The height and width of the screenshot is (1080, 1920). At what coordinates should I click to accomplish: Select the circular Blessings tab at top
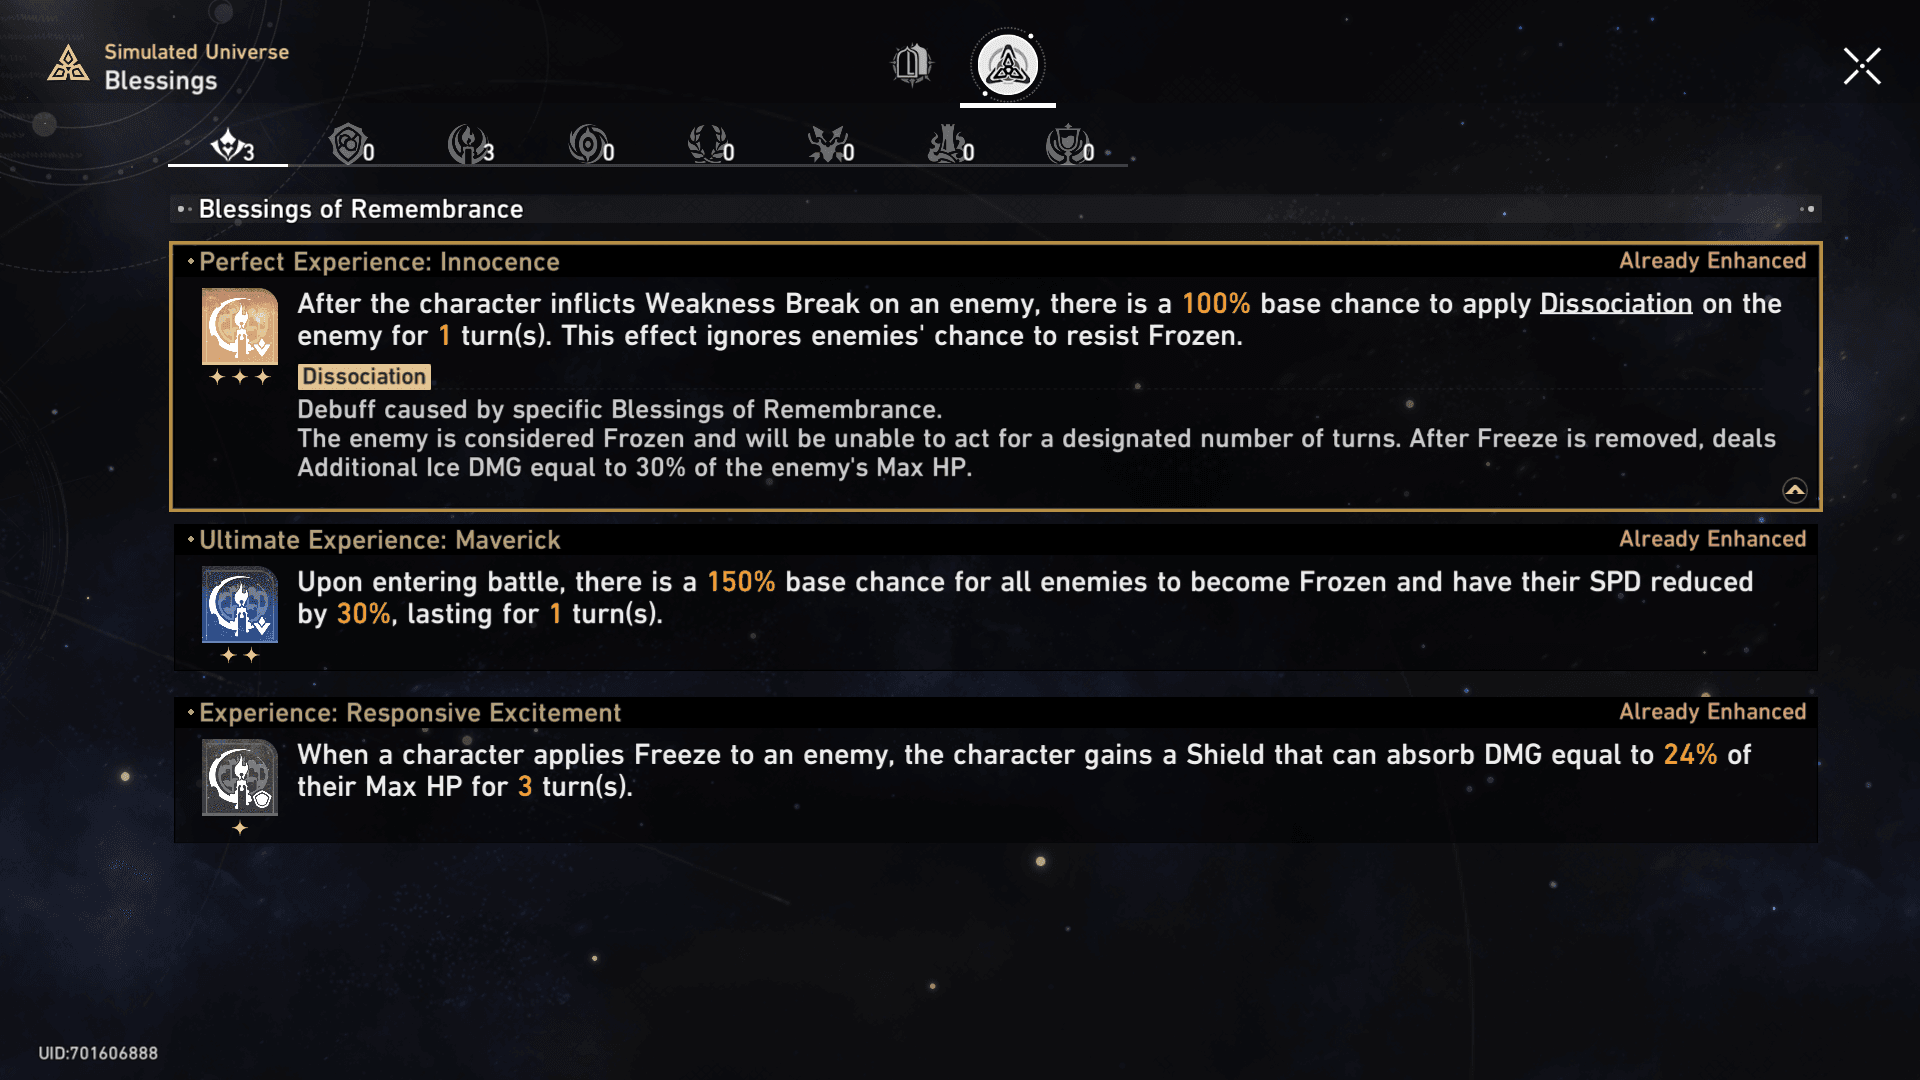click(1007, 65)
